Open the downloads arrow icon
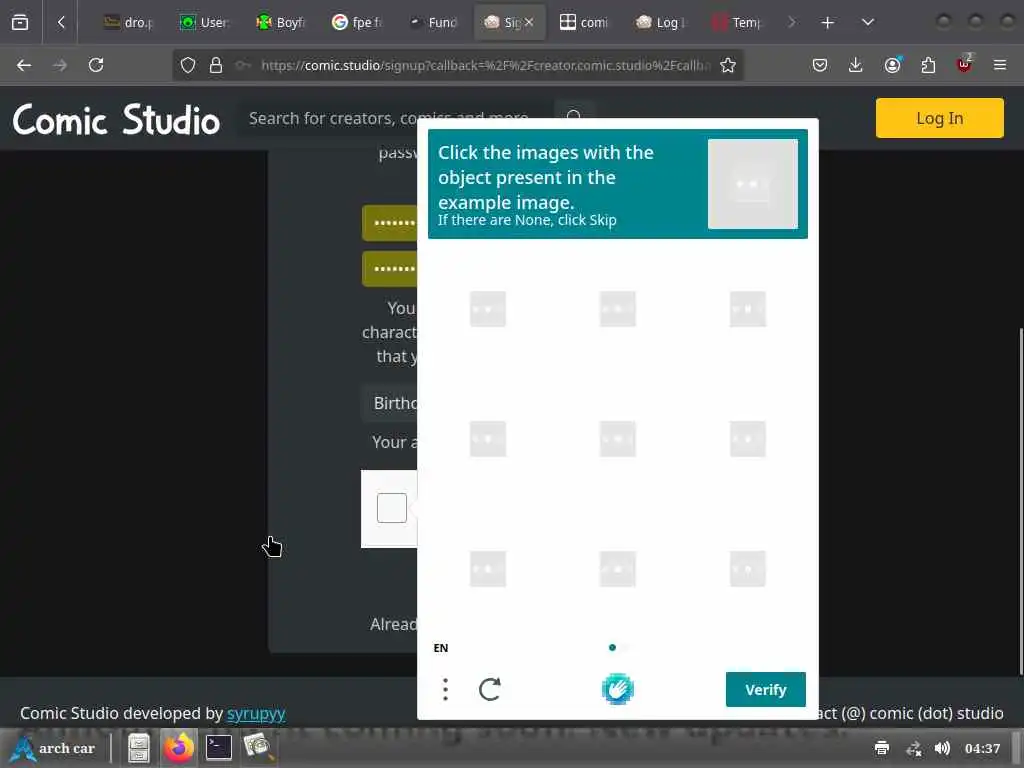The width and height of the screenshot is (1024, 768). (x=856, y=65)
